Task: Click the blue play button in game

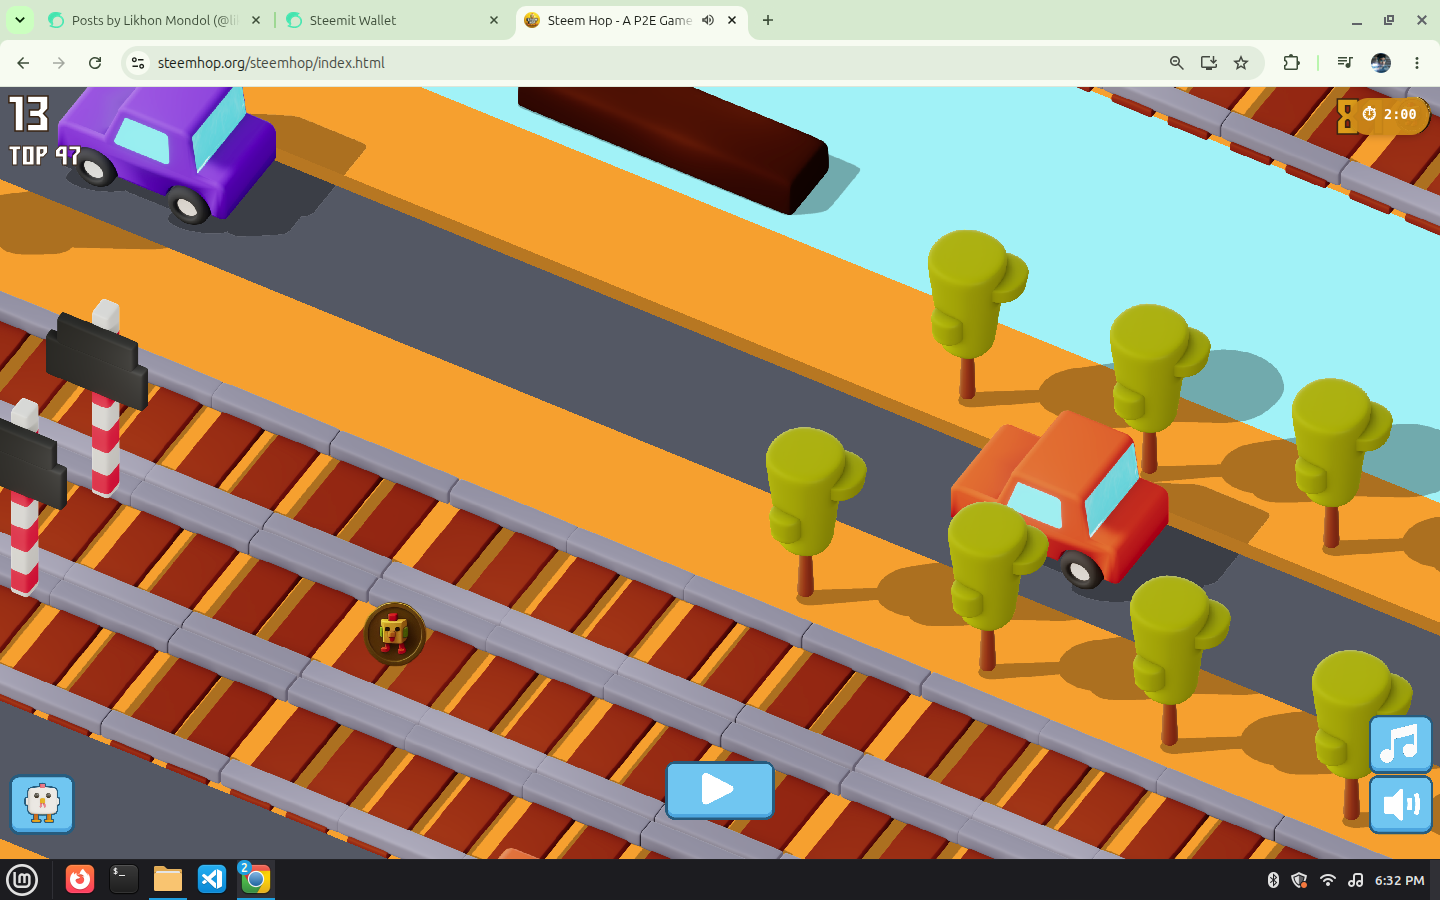Action: point(720,790)
